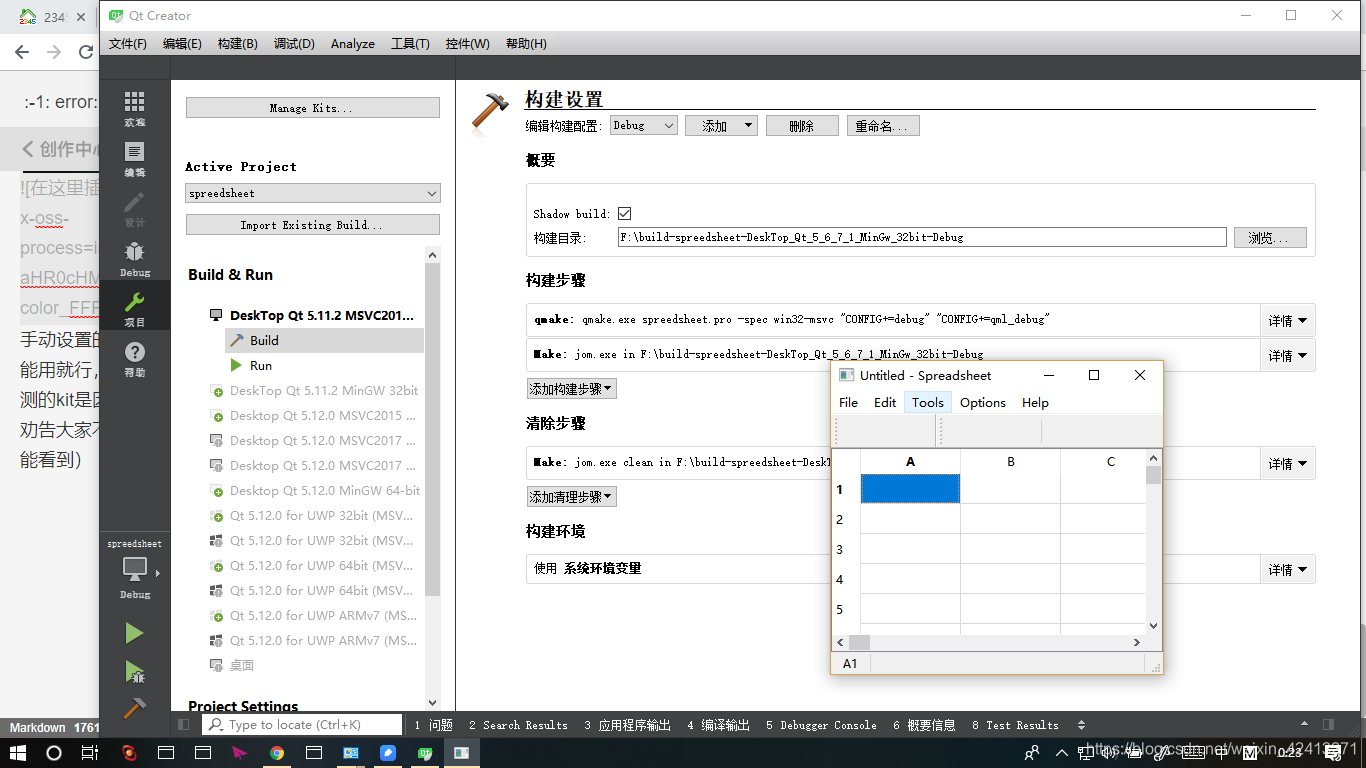
Task: Expand 详情 for the Make build step
Action: 1287,355
